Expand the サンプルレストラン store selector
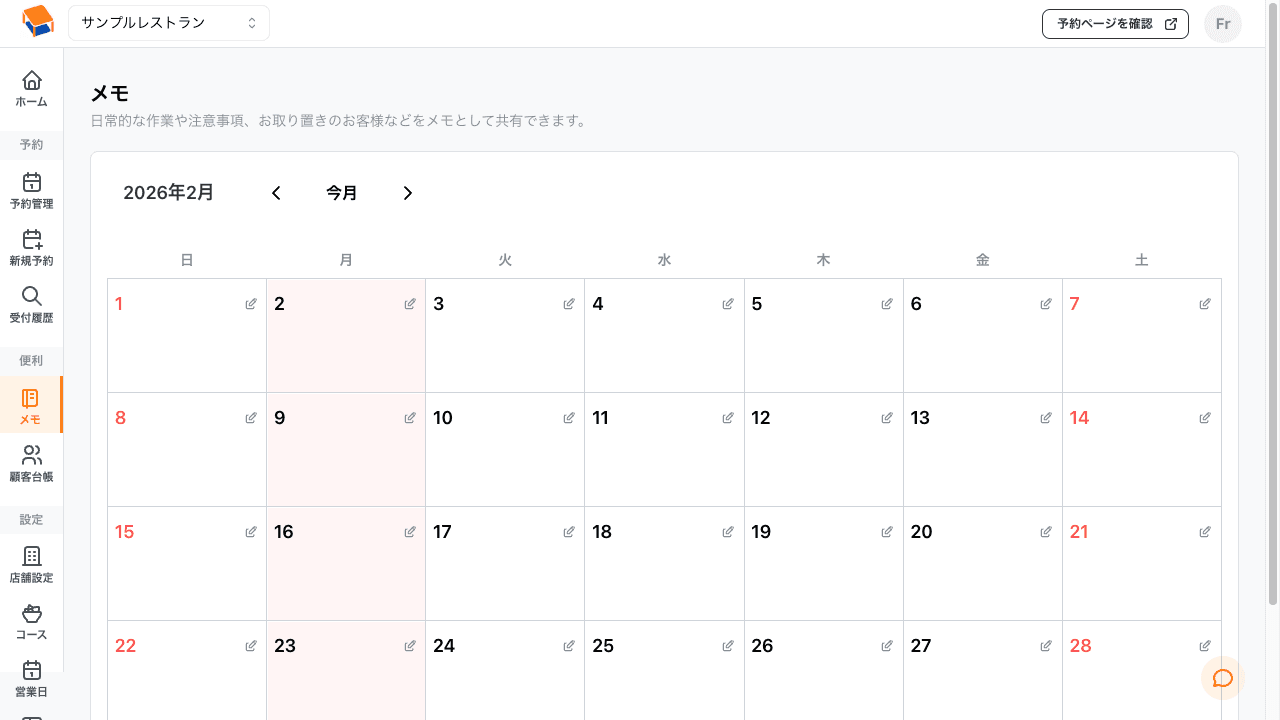 169,23
